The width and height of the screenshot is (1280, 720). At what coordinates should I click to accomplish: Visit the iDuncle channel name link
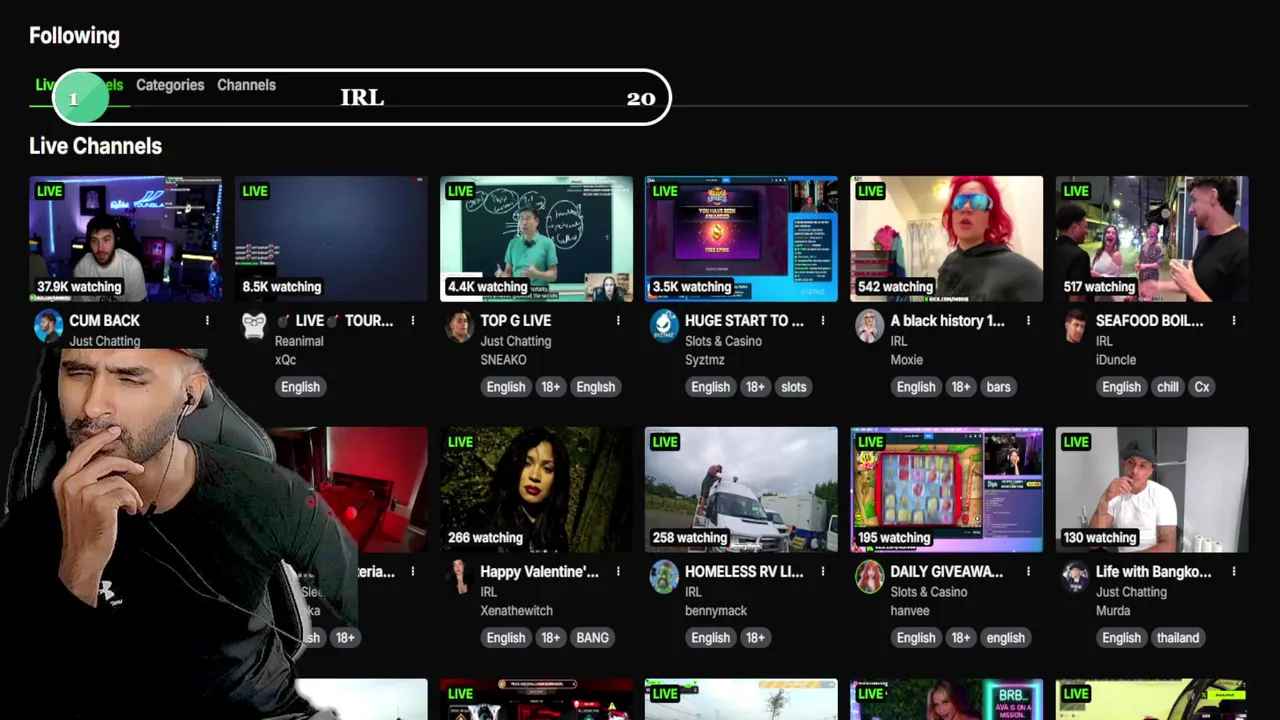point(1118,360)
